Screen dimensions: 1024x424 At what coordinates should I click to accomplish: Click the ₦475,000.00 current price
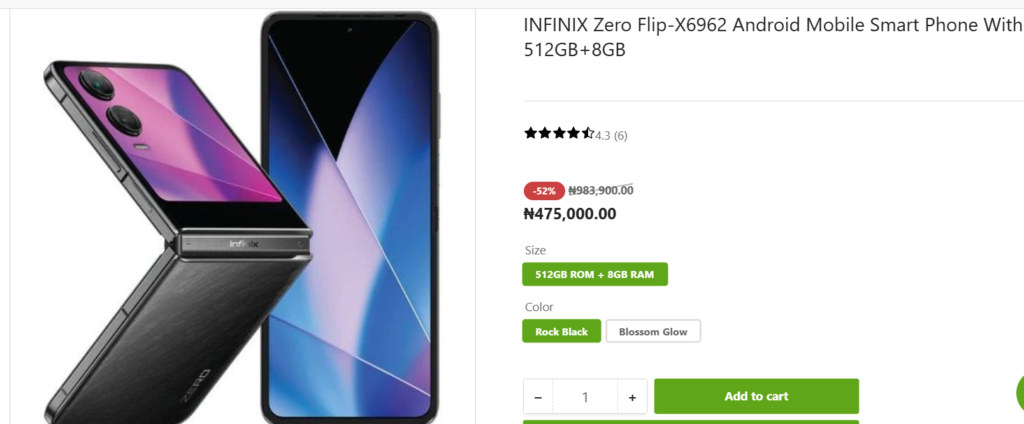[x=570, y=213]
